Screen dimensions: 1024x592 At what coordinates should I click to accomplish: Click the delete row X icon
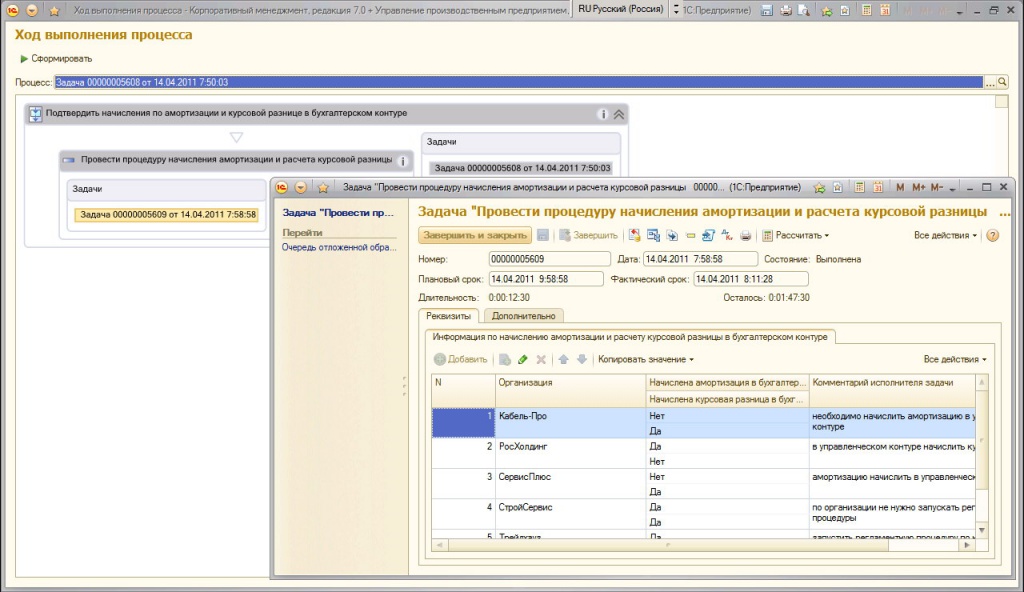[541, 359]
